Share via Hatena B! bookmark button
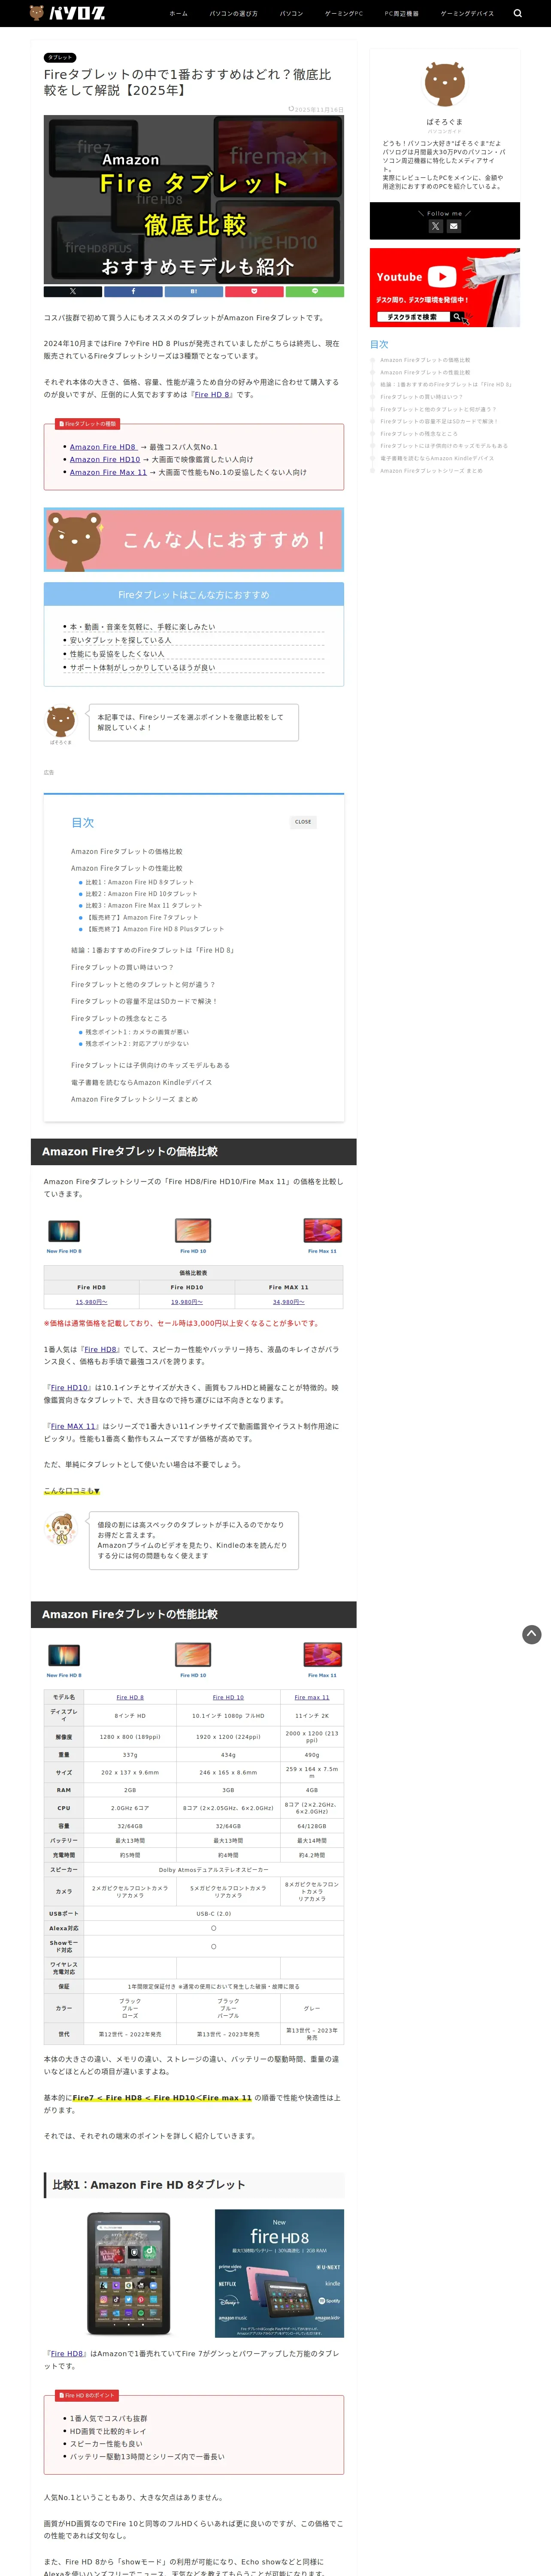The image size is (551, 2576). (194, 291)
